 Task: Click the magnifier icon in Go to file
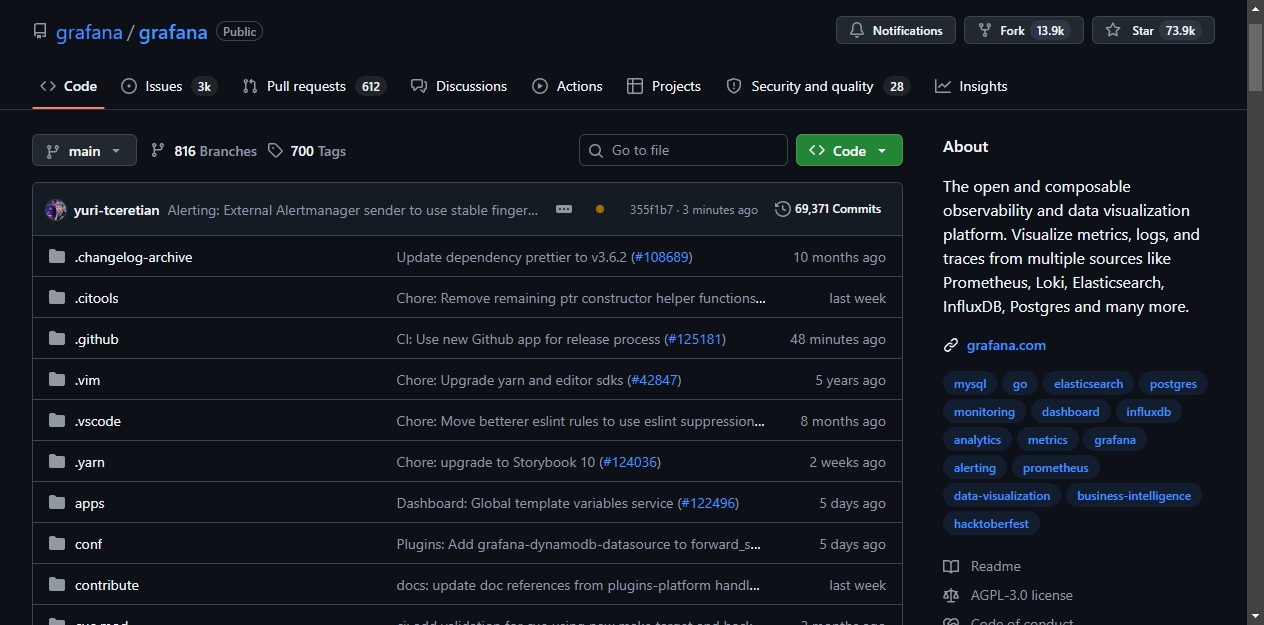click(596, 151)
